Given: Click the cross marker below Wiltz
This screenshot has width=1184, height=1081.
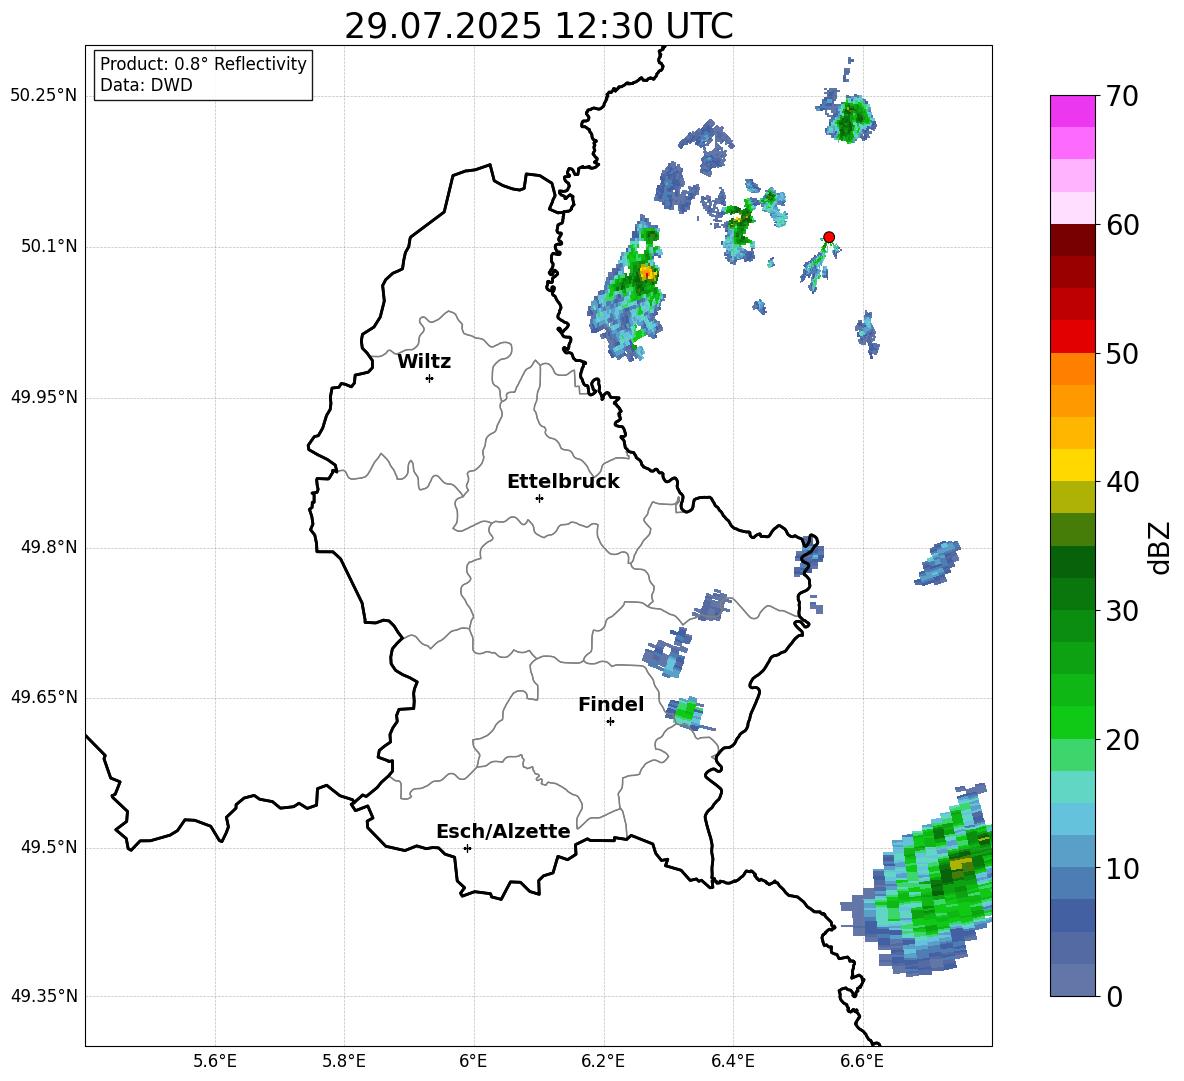Looking at the screenshot, I should [x=430, y=378].
